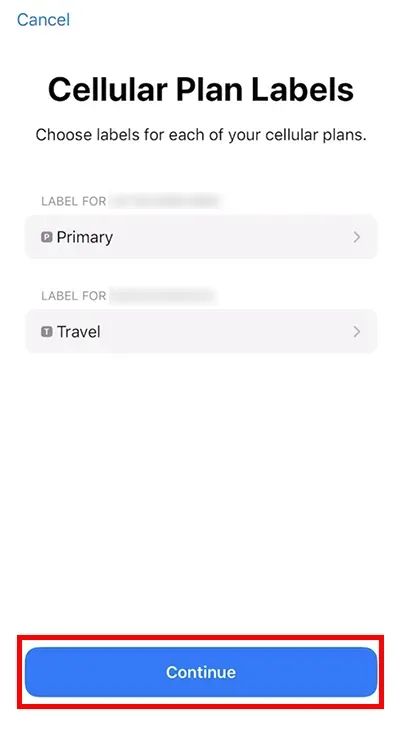400x738 pixels.
Task: Tap the blue Continue button
Action: [x=201, y=672]
